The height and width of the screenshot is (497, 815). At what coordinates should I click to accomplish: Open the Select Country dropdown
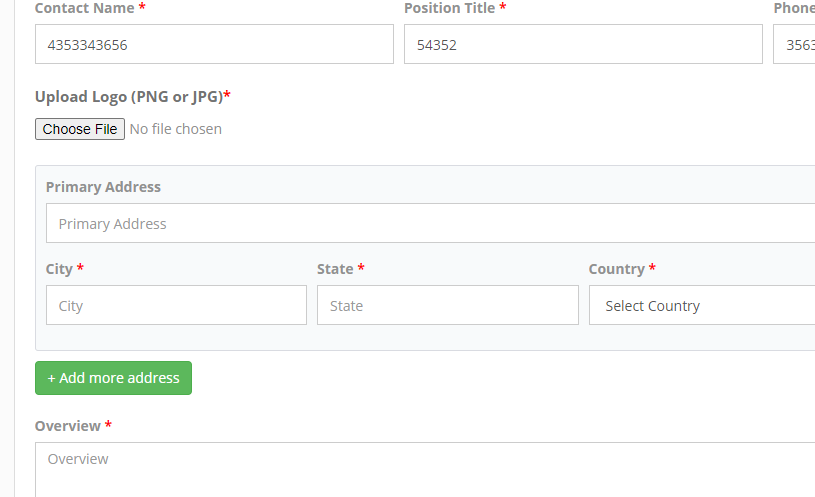point(702,305)
